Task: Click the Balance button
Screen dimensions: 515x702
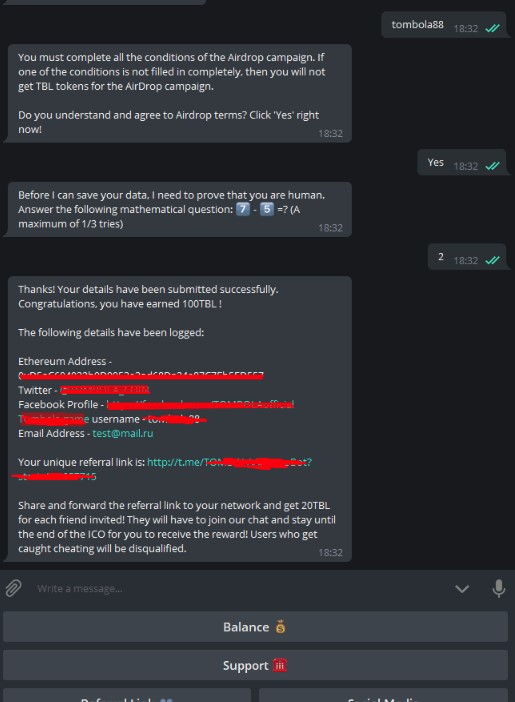Action: pos(255,627)
